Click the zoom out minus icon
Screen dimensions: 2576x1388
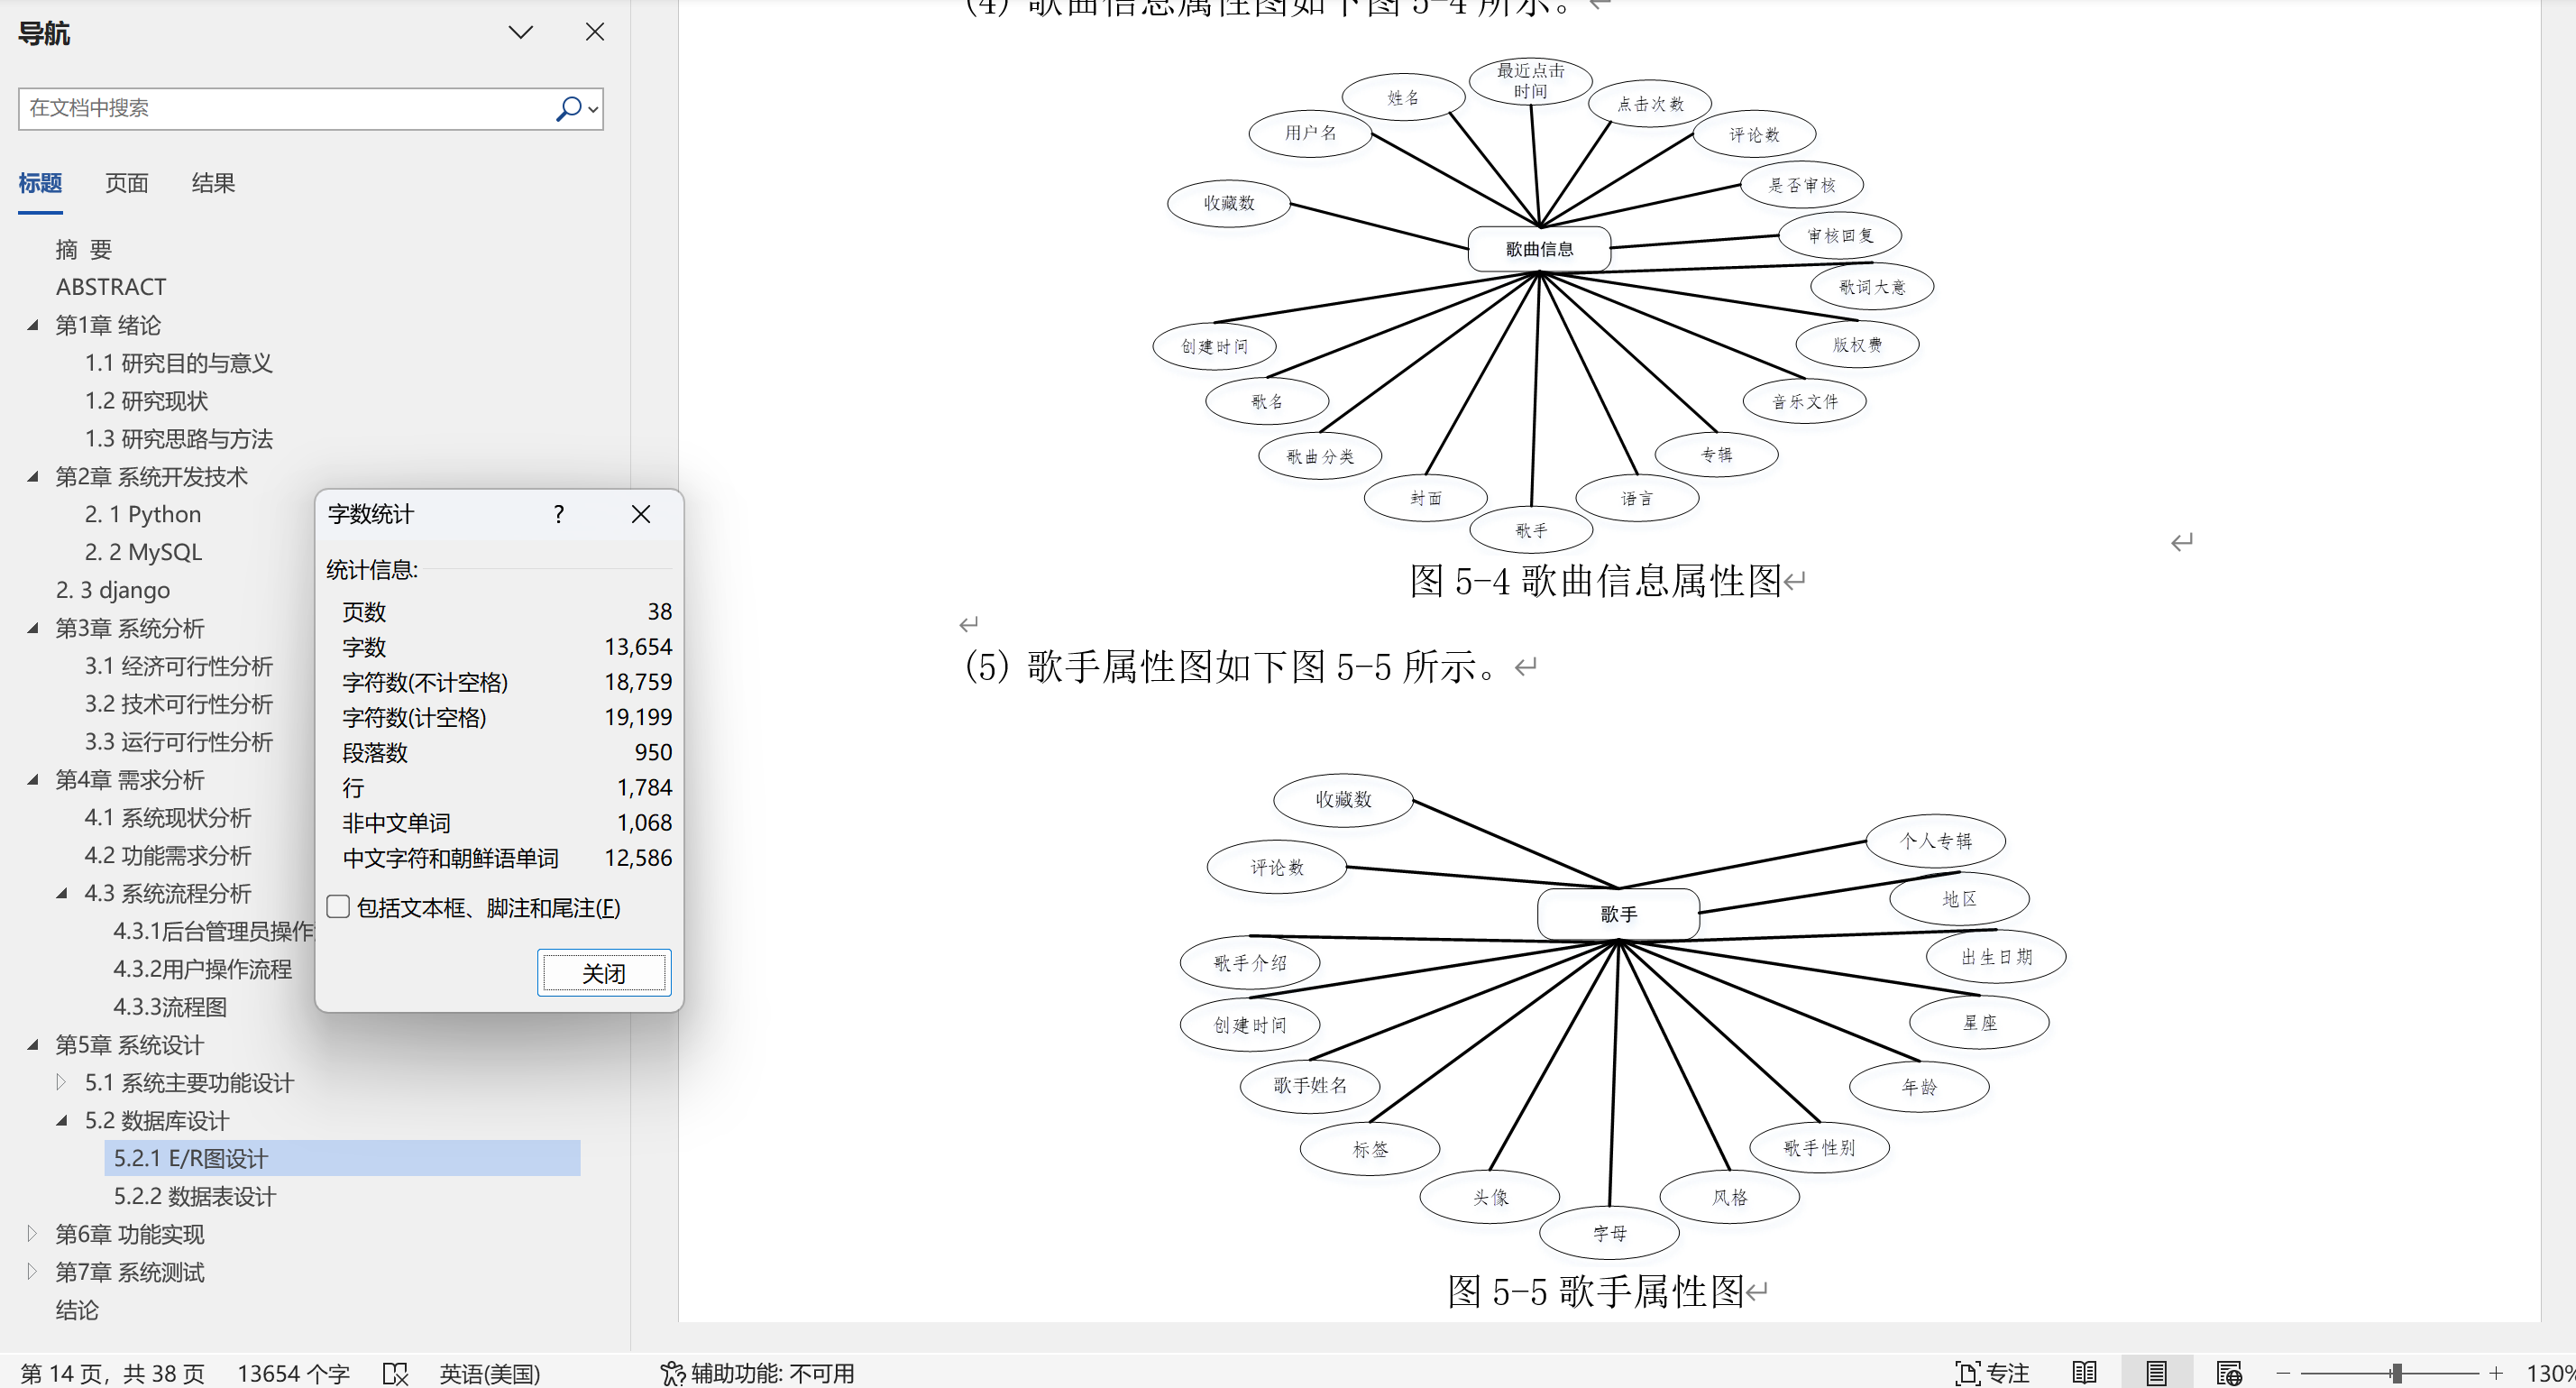2283,1373
